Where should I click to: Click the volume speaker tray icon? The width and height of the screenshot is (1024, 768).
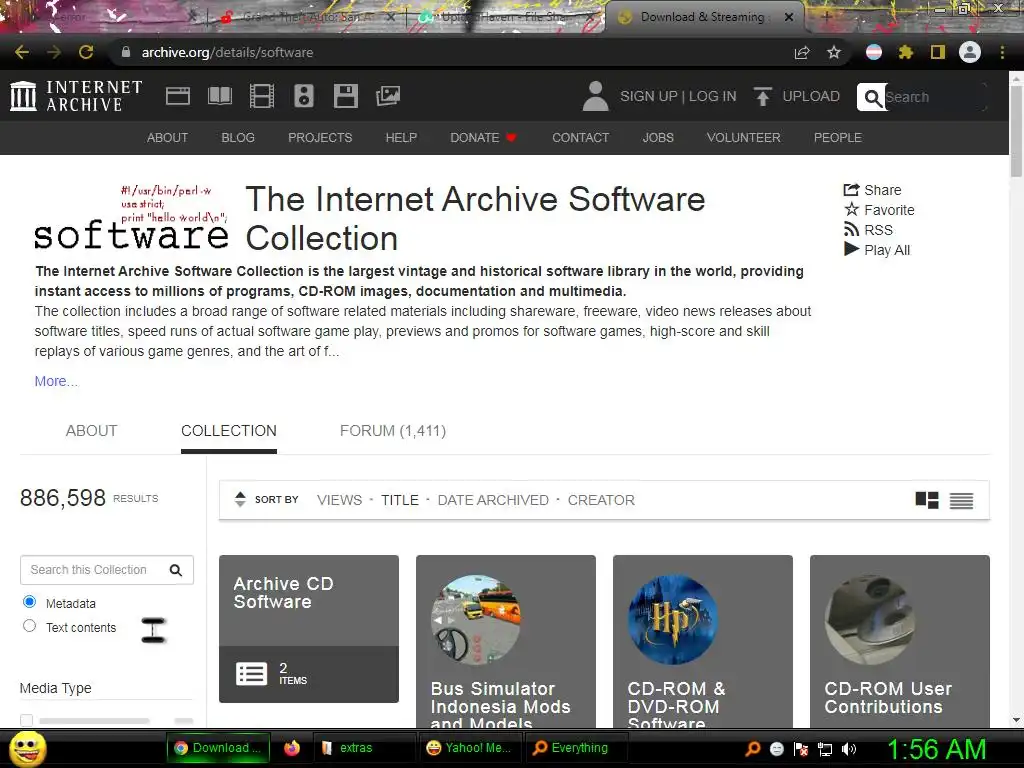pos(849,749)
